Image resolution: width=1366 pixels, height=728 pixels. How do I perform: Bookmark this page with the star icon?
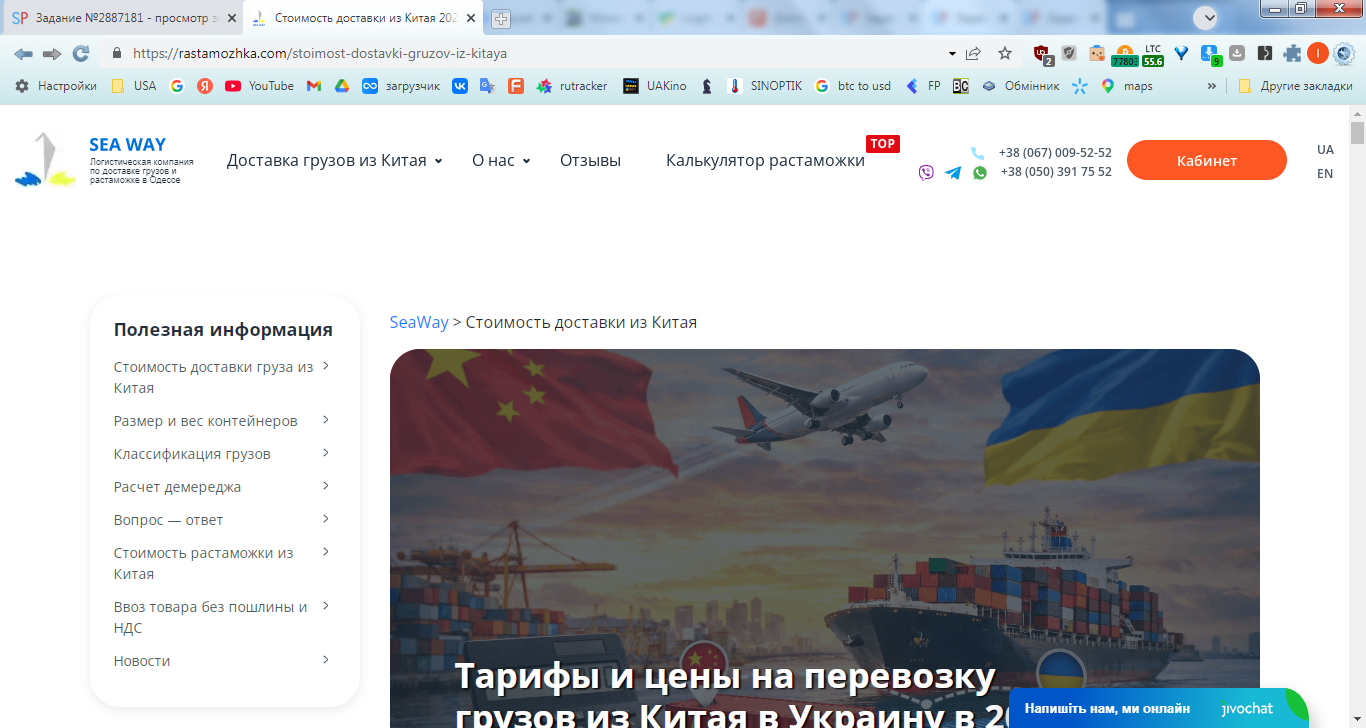1005,53
